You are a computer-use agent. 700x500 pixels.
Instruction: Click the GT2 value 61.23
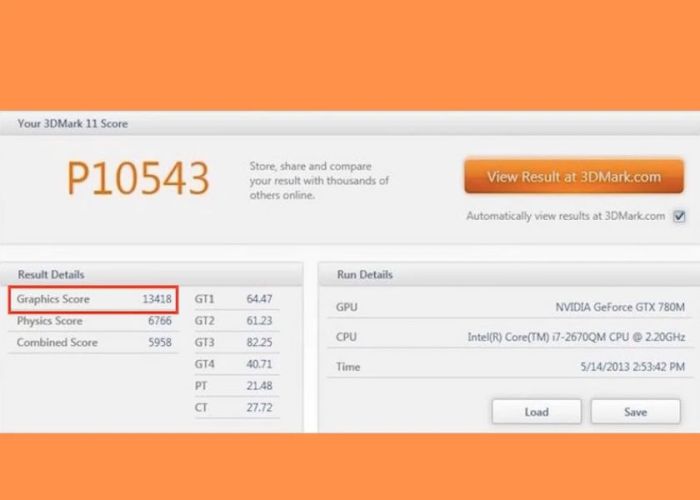(259, 321)
